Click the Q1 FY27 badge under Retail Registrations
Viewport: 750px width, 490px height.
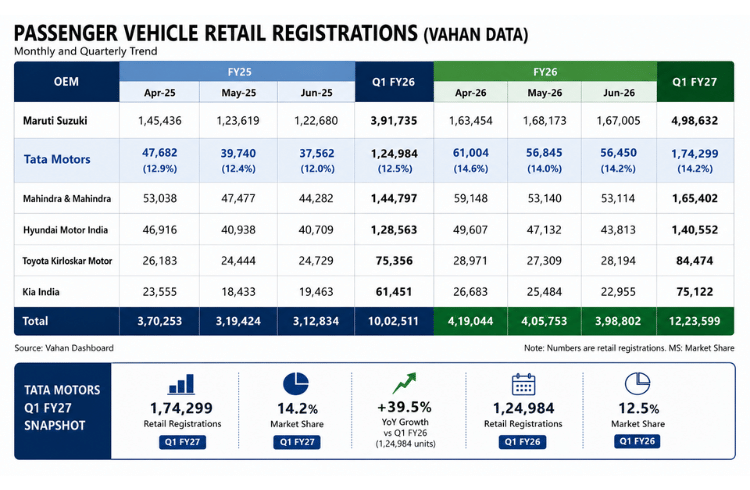coord(182,442)
